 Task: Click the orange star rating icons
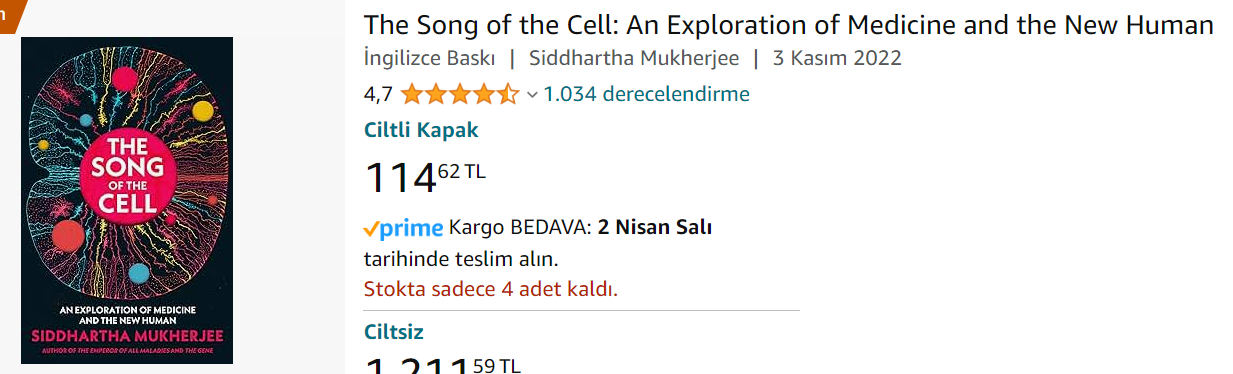click(460, 95)
